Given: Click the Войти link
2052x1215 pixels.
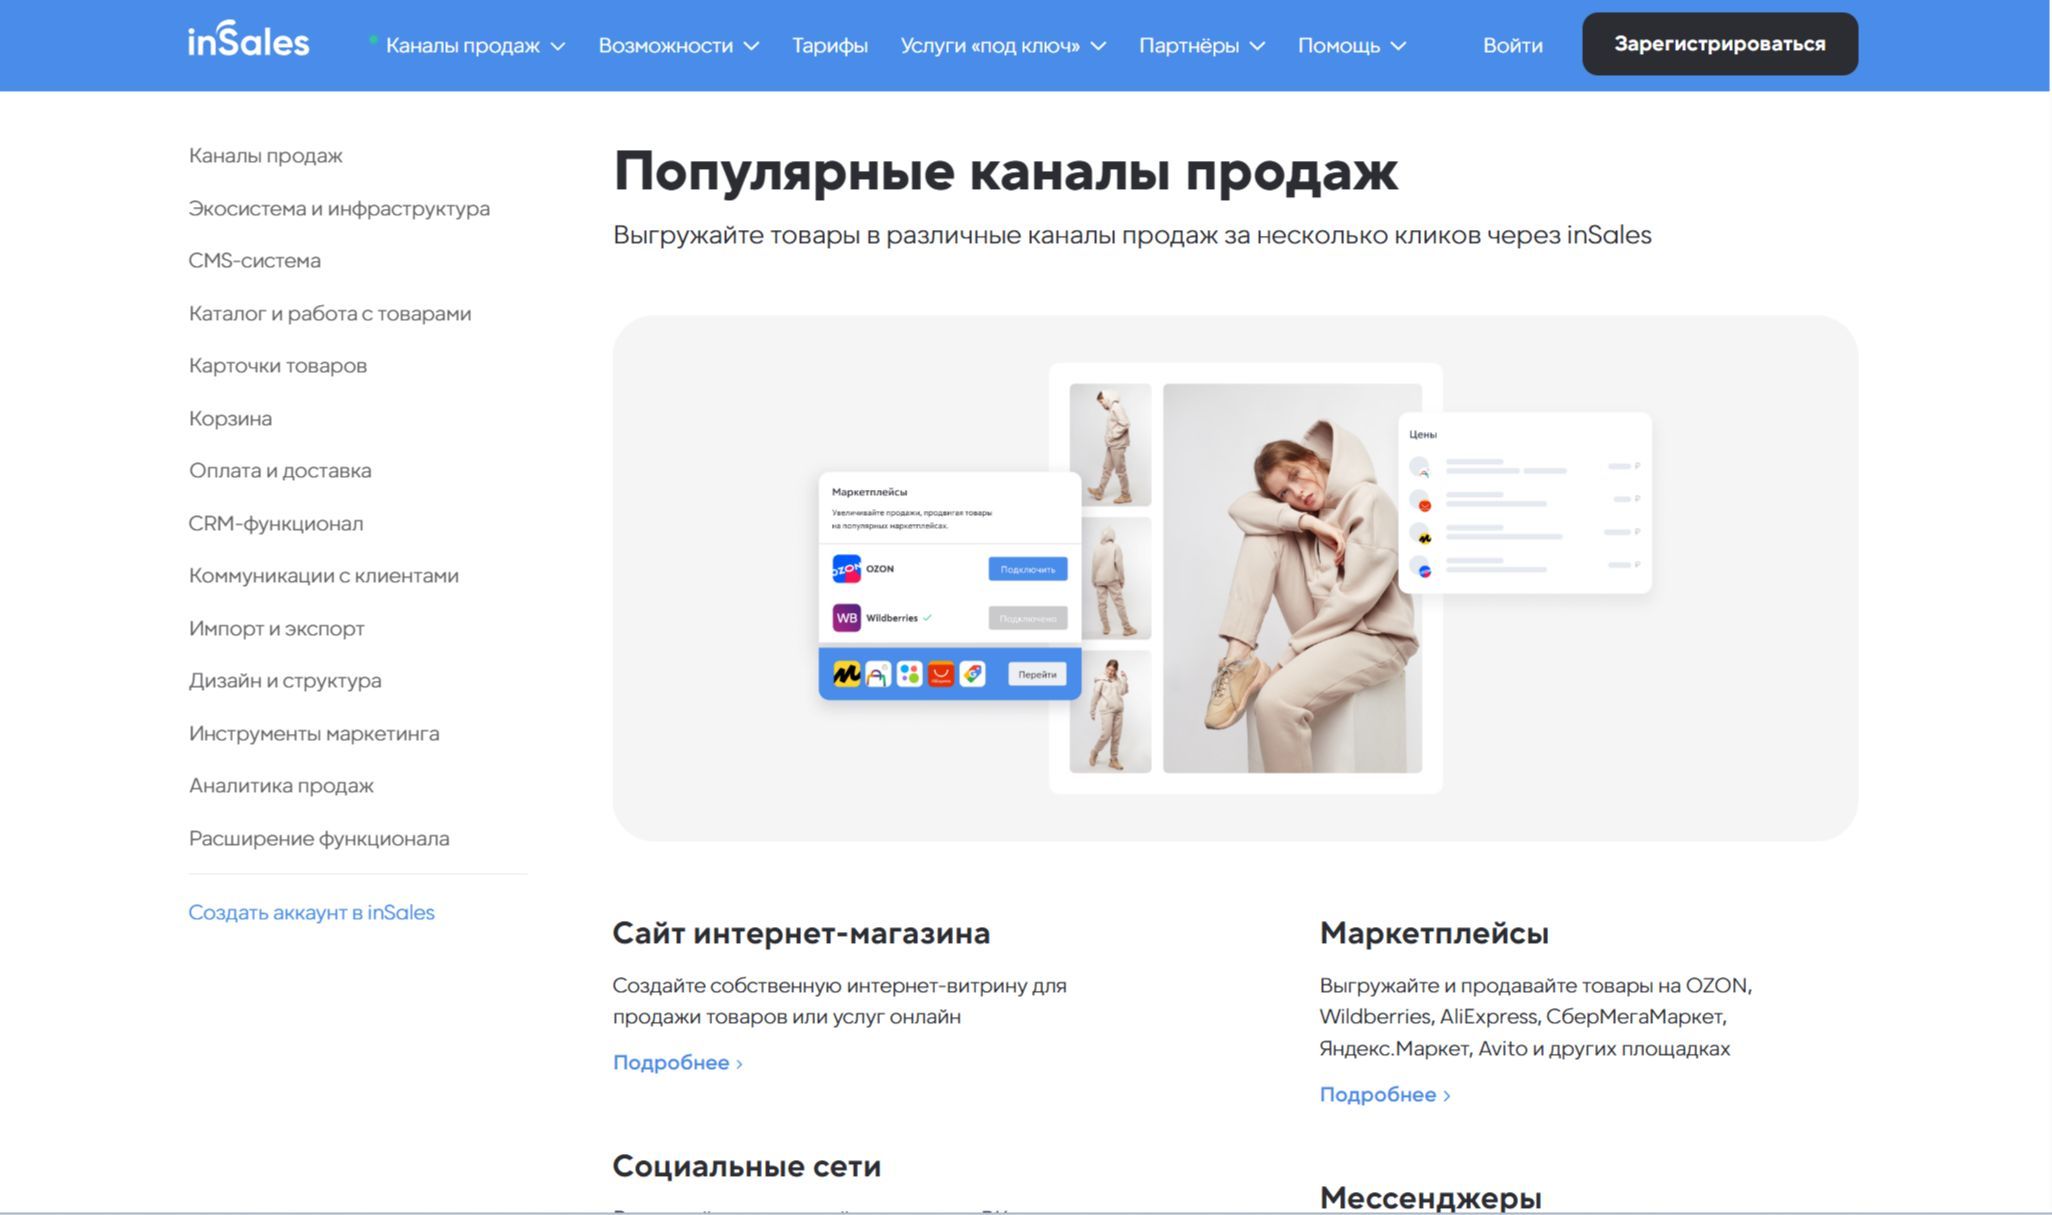Looking at the screenshot, I should pyautogui.click(x=1512, y=46).
